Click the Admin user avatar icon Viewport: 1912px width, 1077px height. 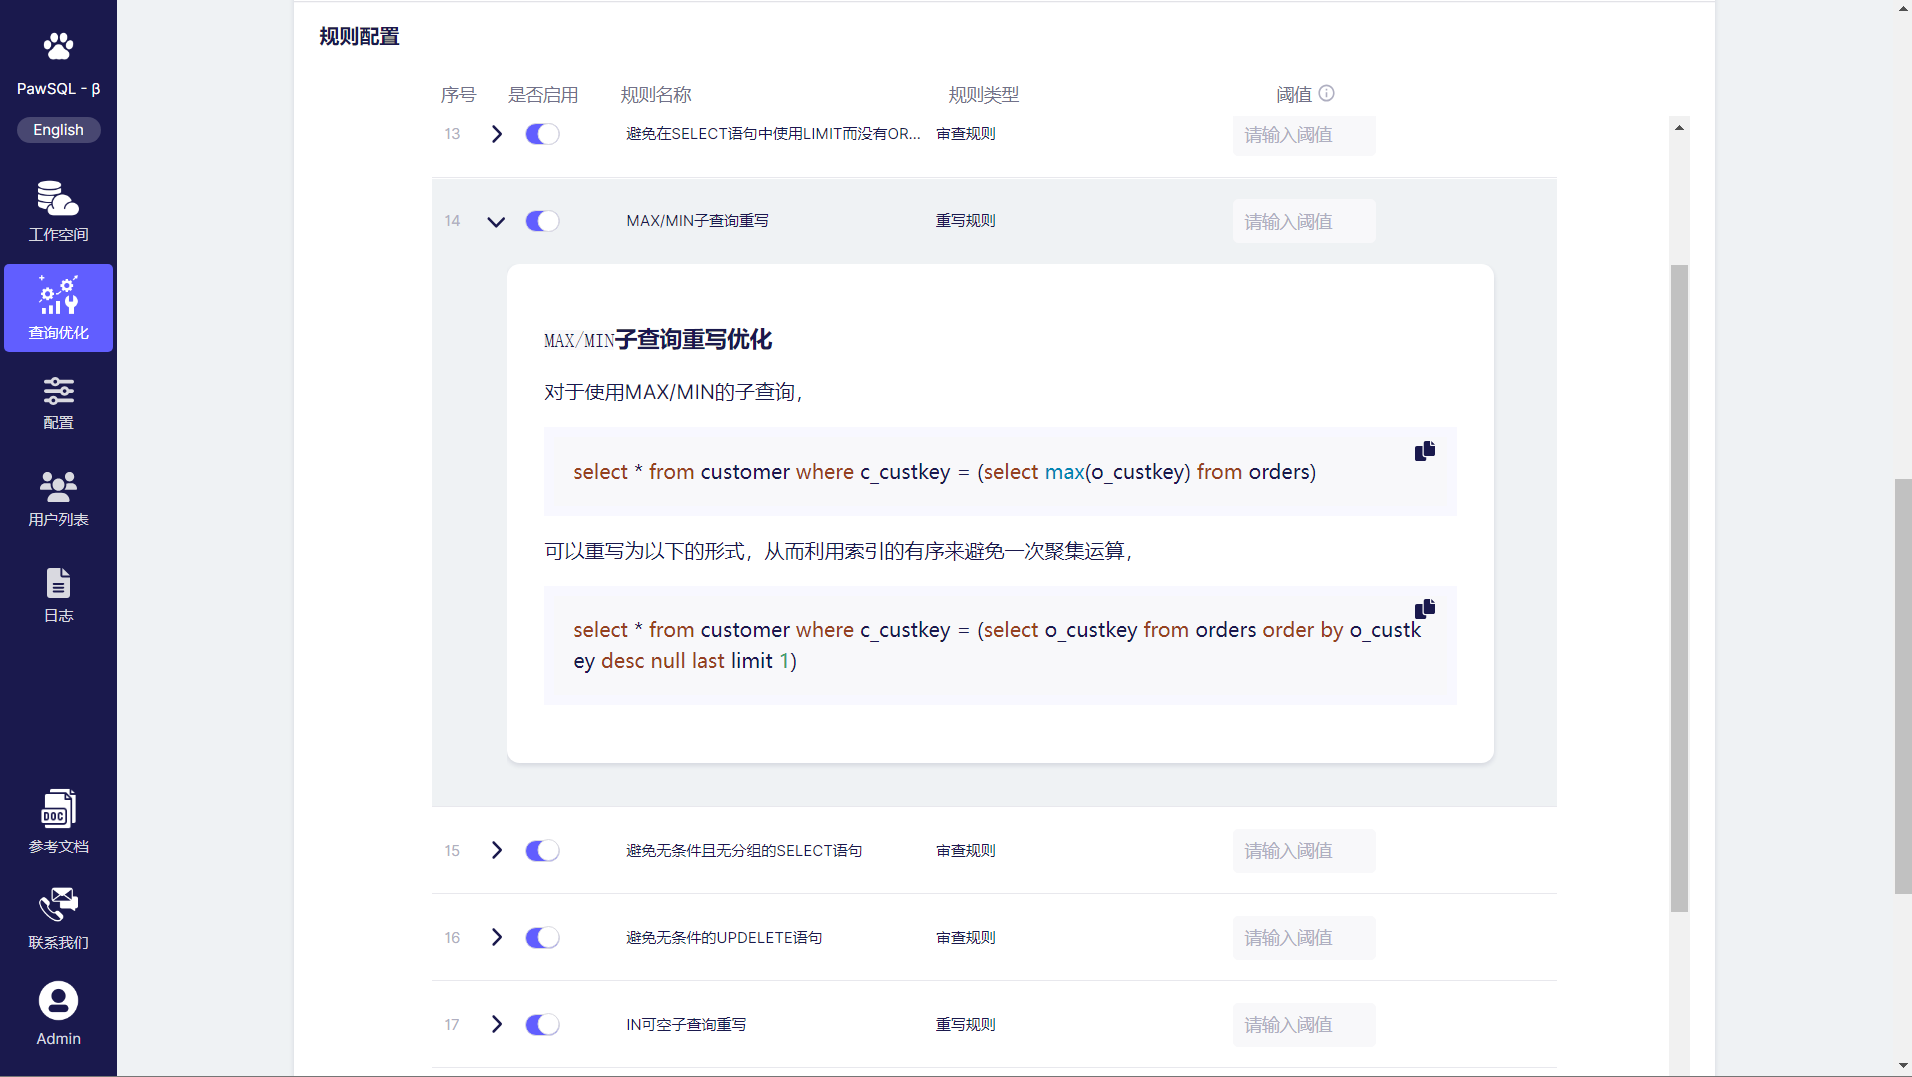click(x=58, y=1001)
